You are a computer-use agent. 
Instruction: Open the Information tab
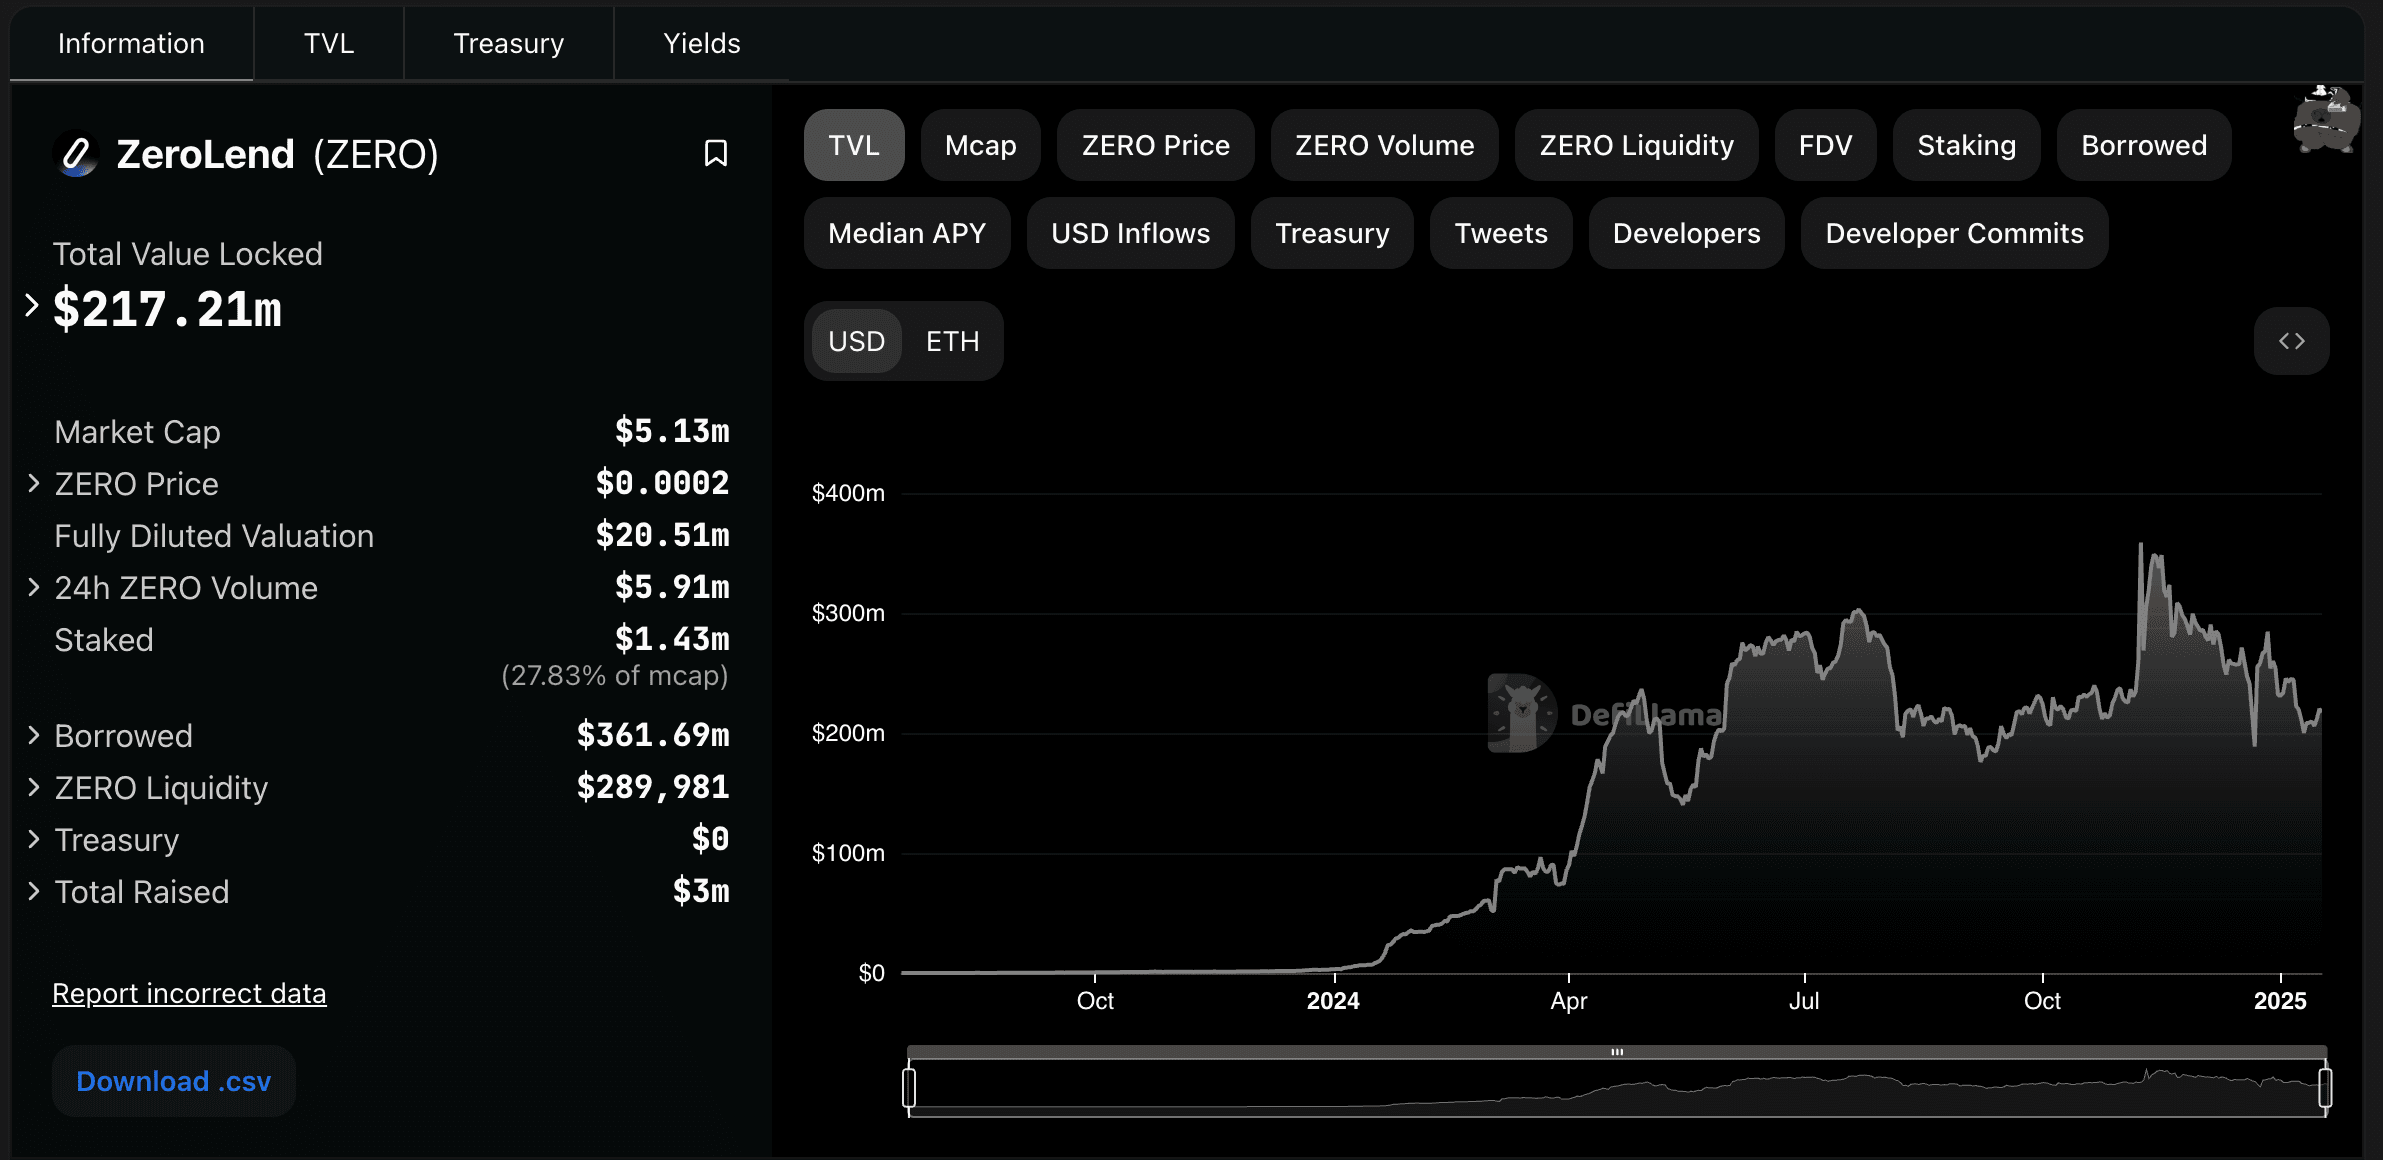pyautogui.click(x=131, y=43)
